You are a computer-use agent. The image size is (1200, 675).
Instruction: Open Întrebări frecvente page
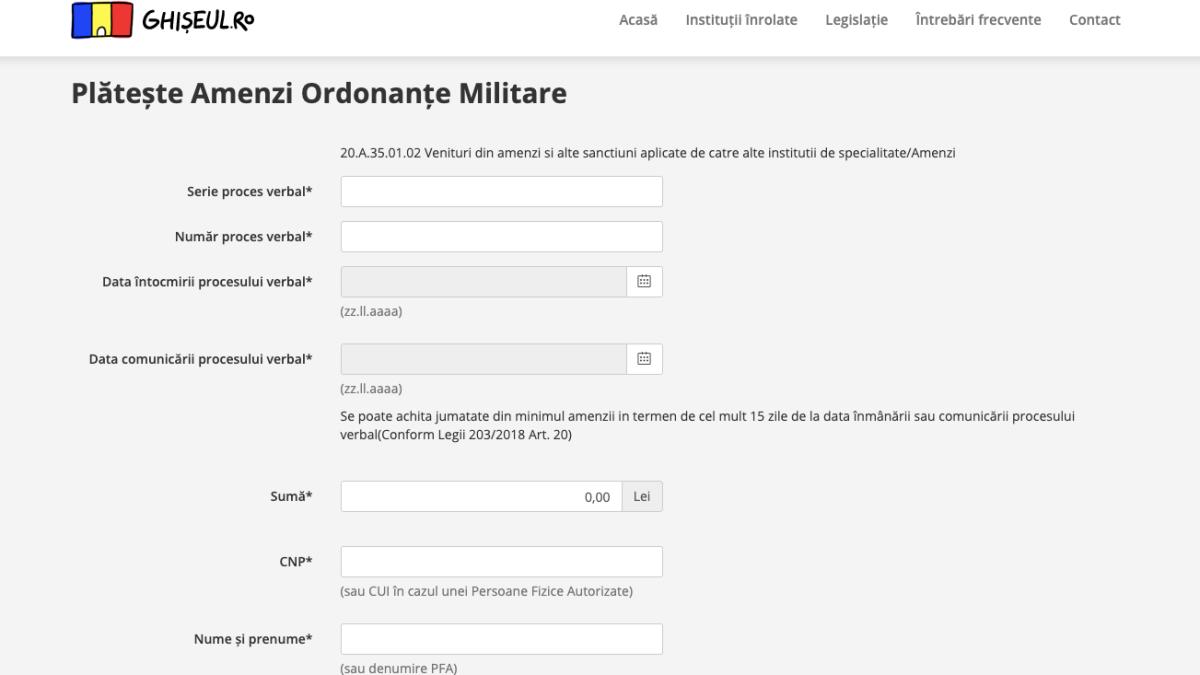coord(977,20)
